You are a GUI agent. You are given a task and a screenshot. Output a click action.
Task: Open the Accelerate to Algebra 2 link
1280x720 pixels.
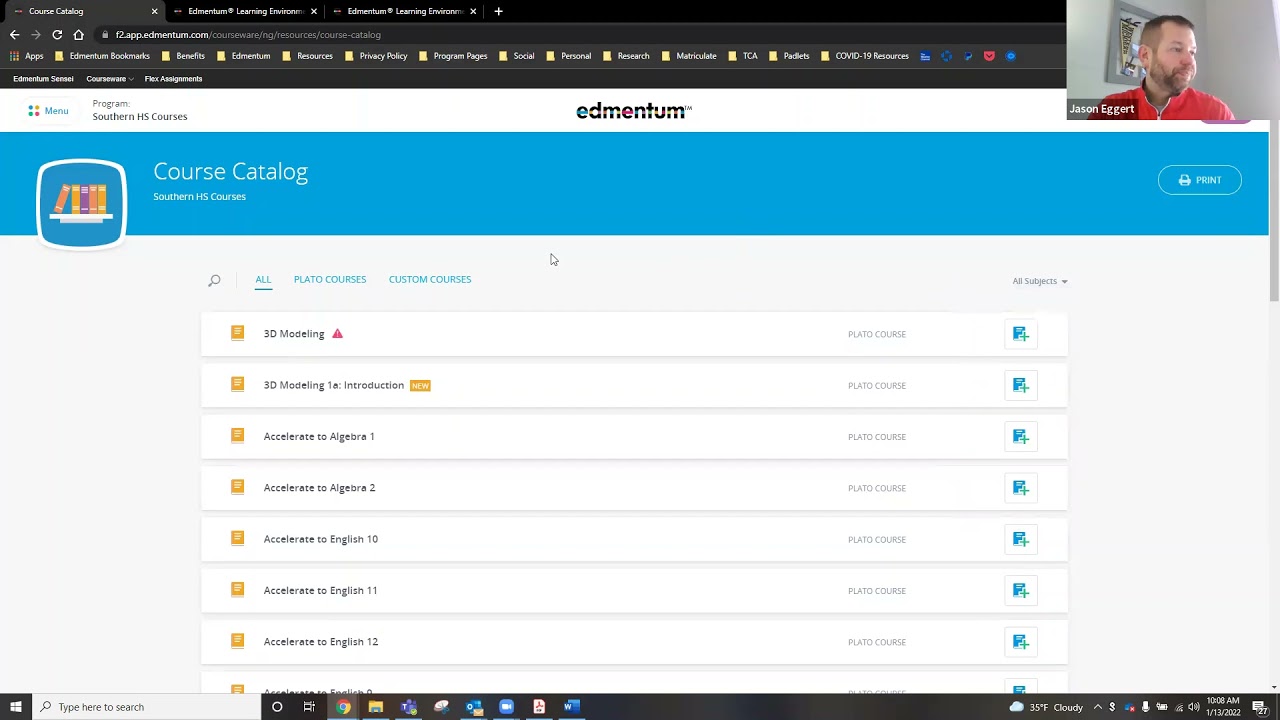click(x=319, y=488)
